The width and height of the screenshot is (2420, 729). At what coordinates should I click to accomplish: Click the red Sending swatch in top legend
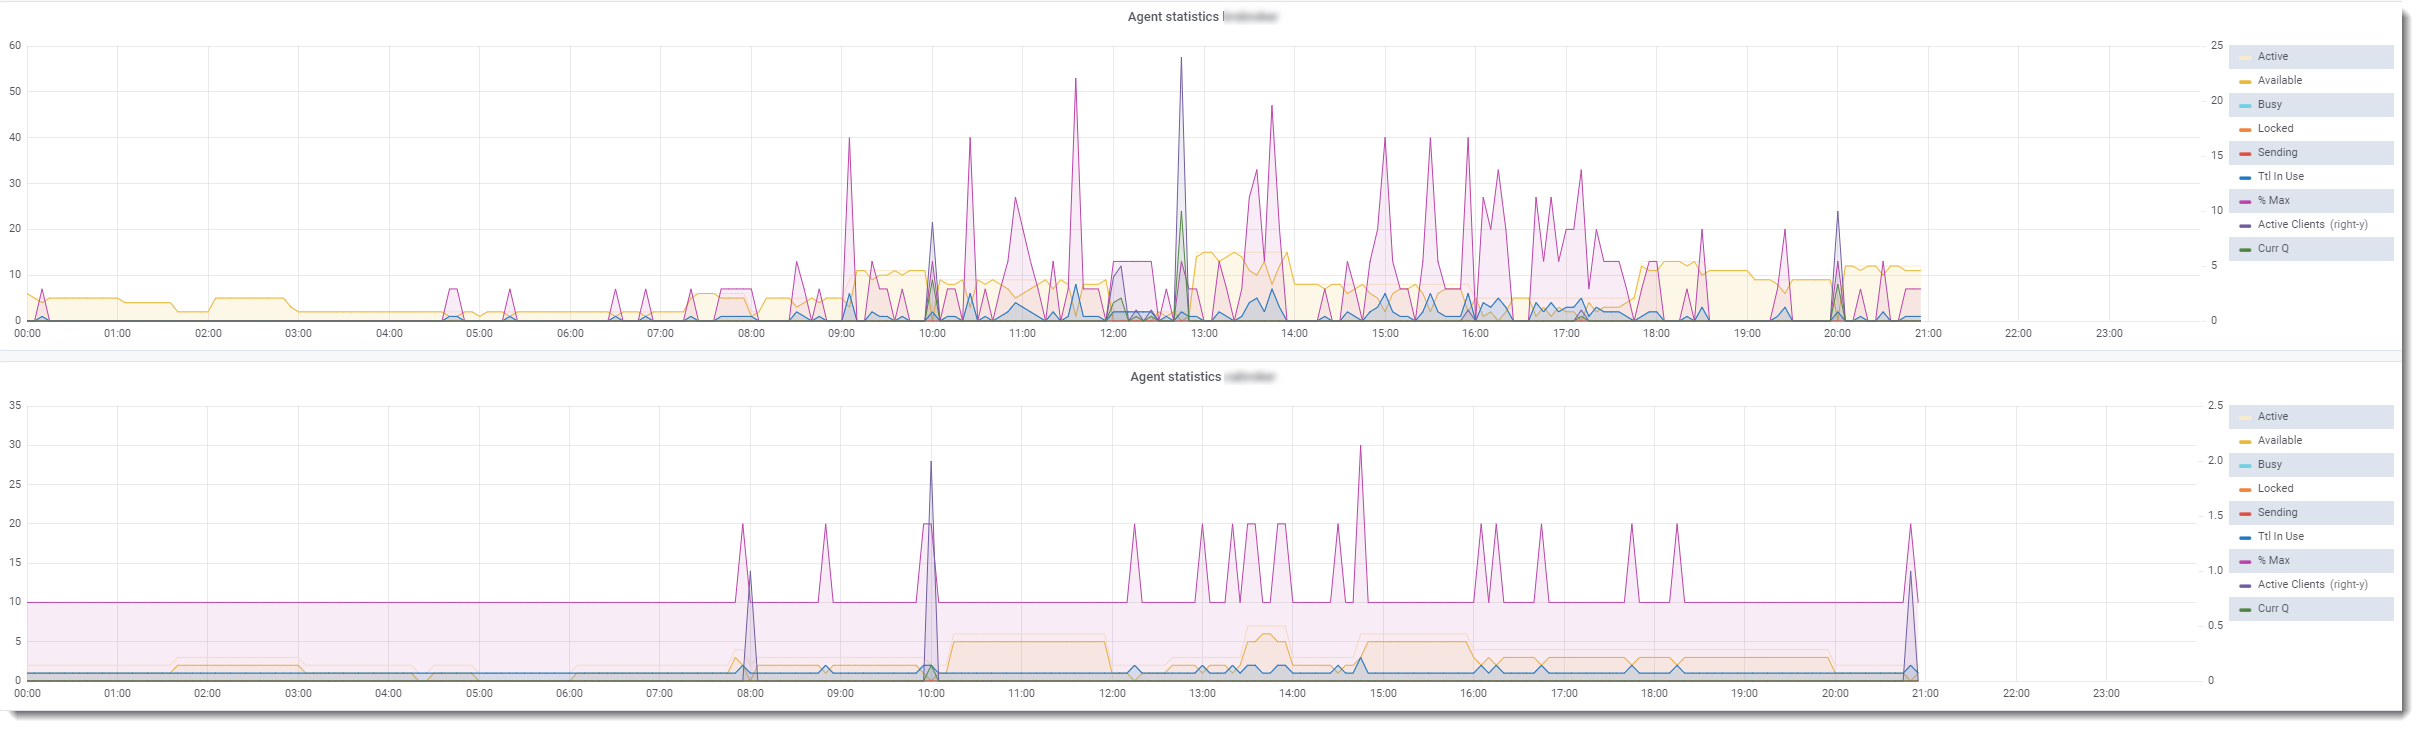pos(2245,153)
